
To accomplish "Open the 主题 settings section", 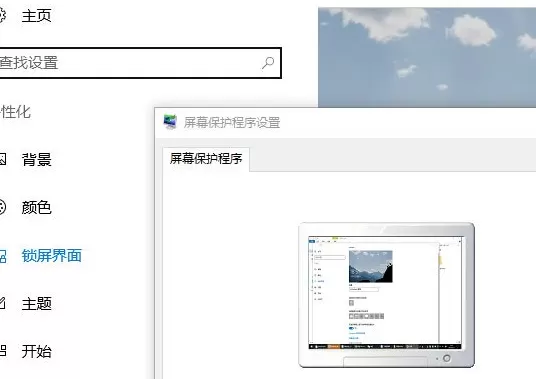I will click(x=36, y=303).
